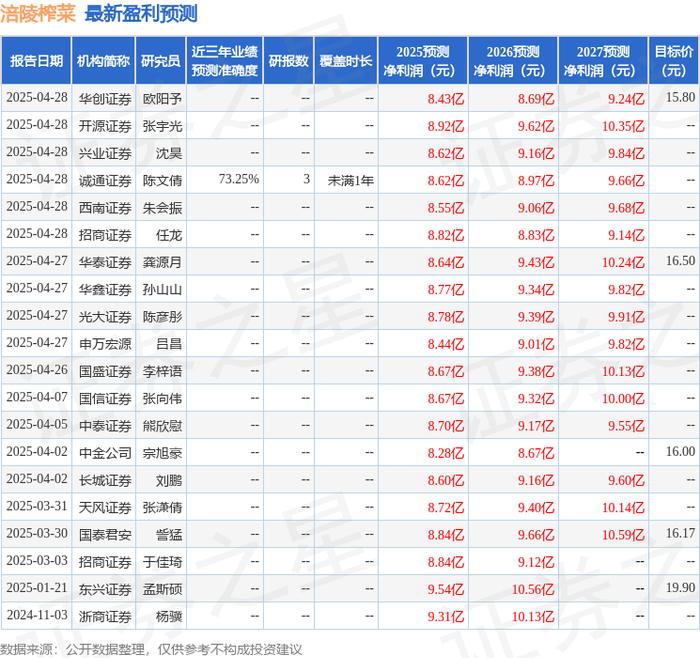The image size is (700, 658).
Task: Click analyst name 訾猛
Action: (169, 534)
